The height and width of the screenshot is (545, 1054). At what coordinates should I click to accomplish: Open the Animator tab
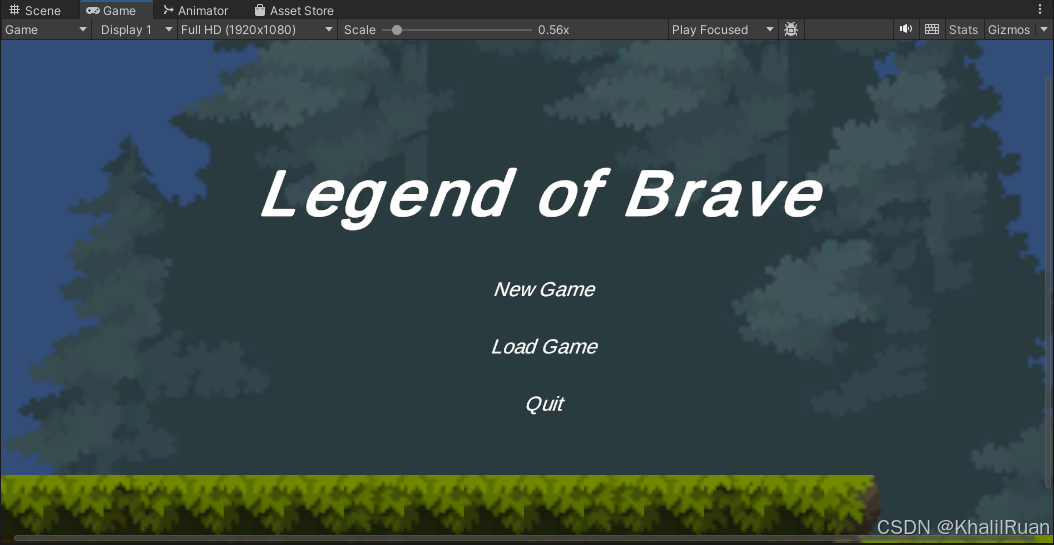click(196, 10)
